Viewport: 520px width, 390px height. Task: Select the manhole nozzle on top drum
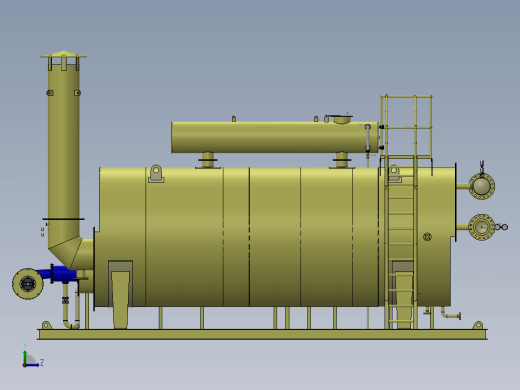pos(342,119)
